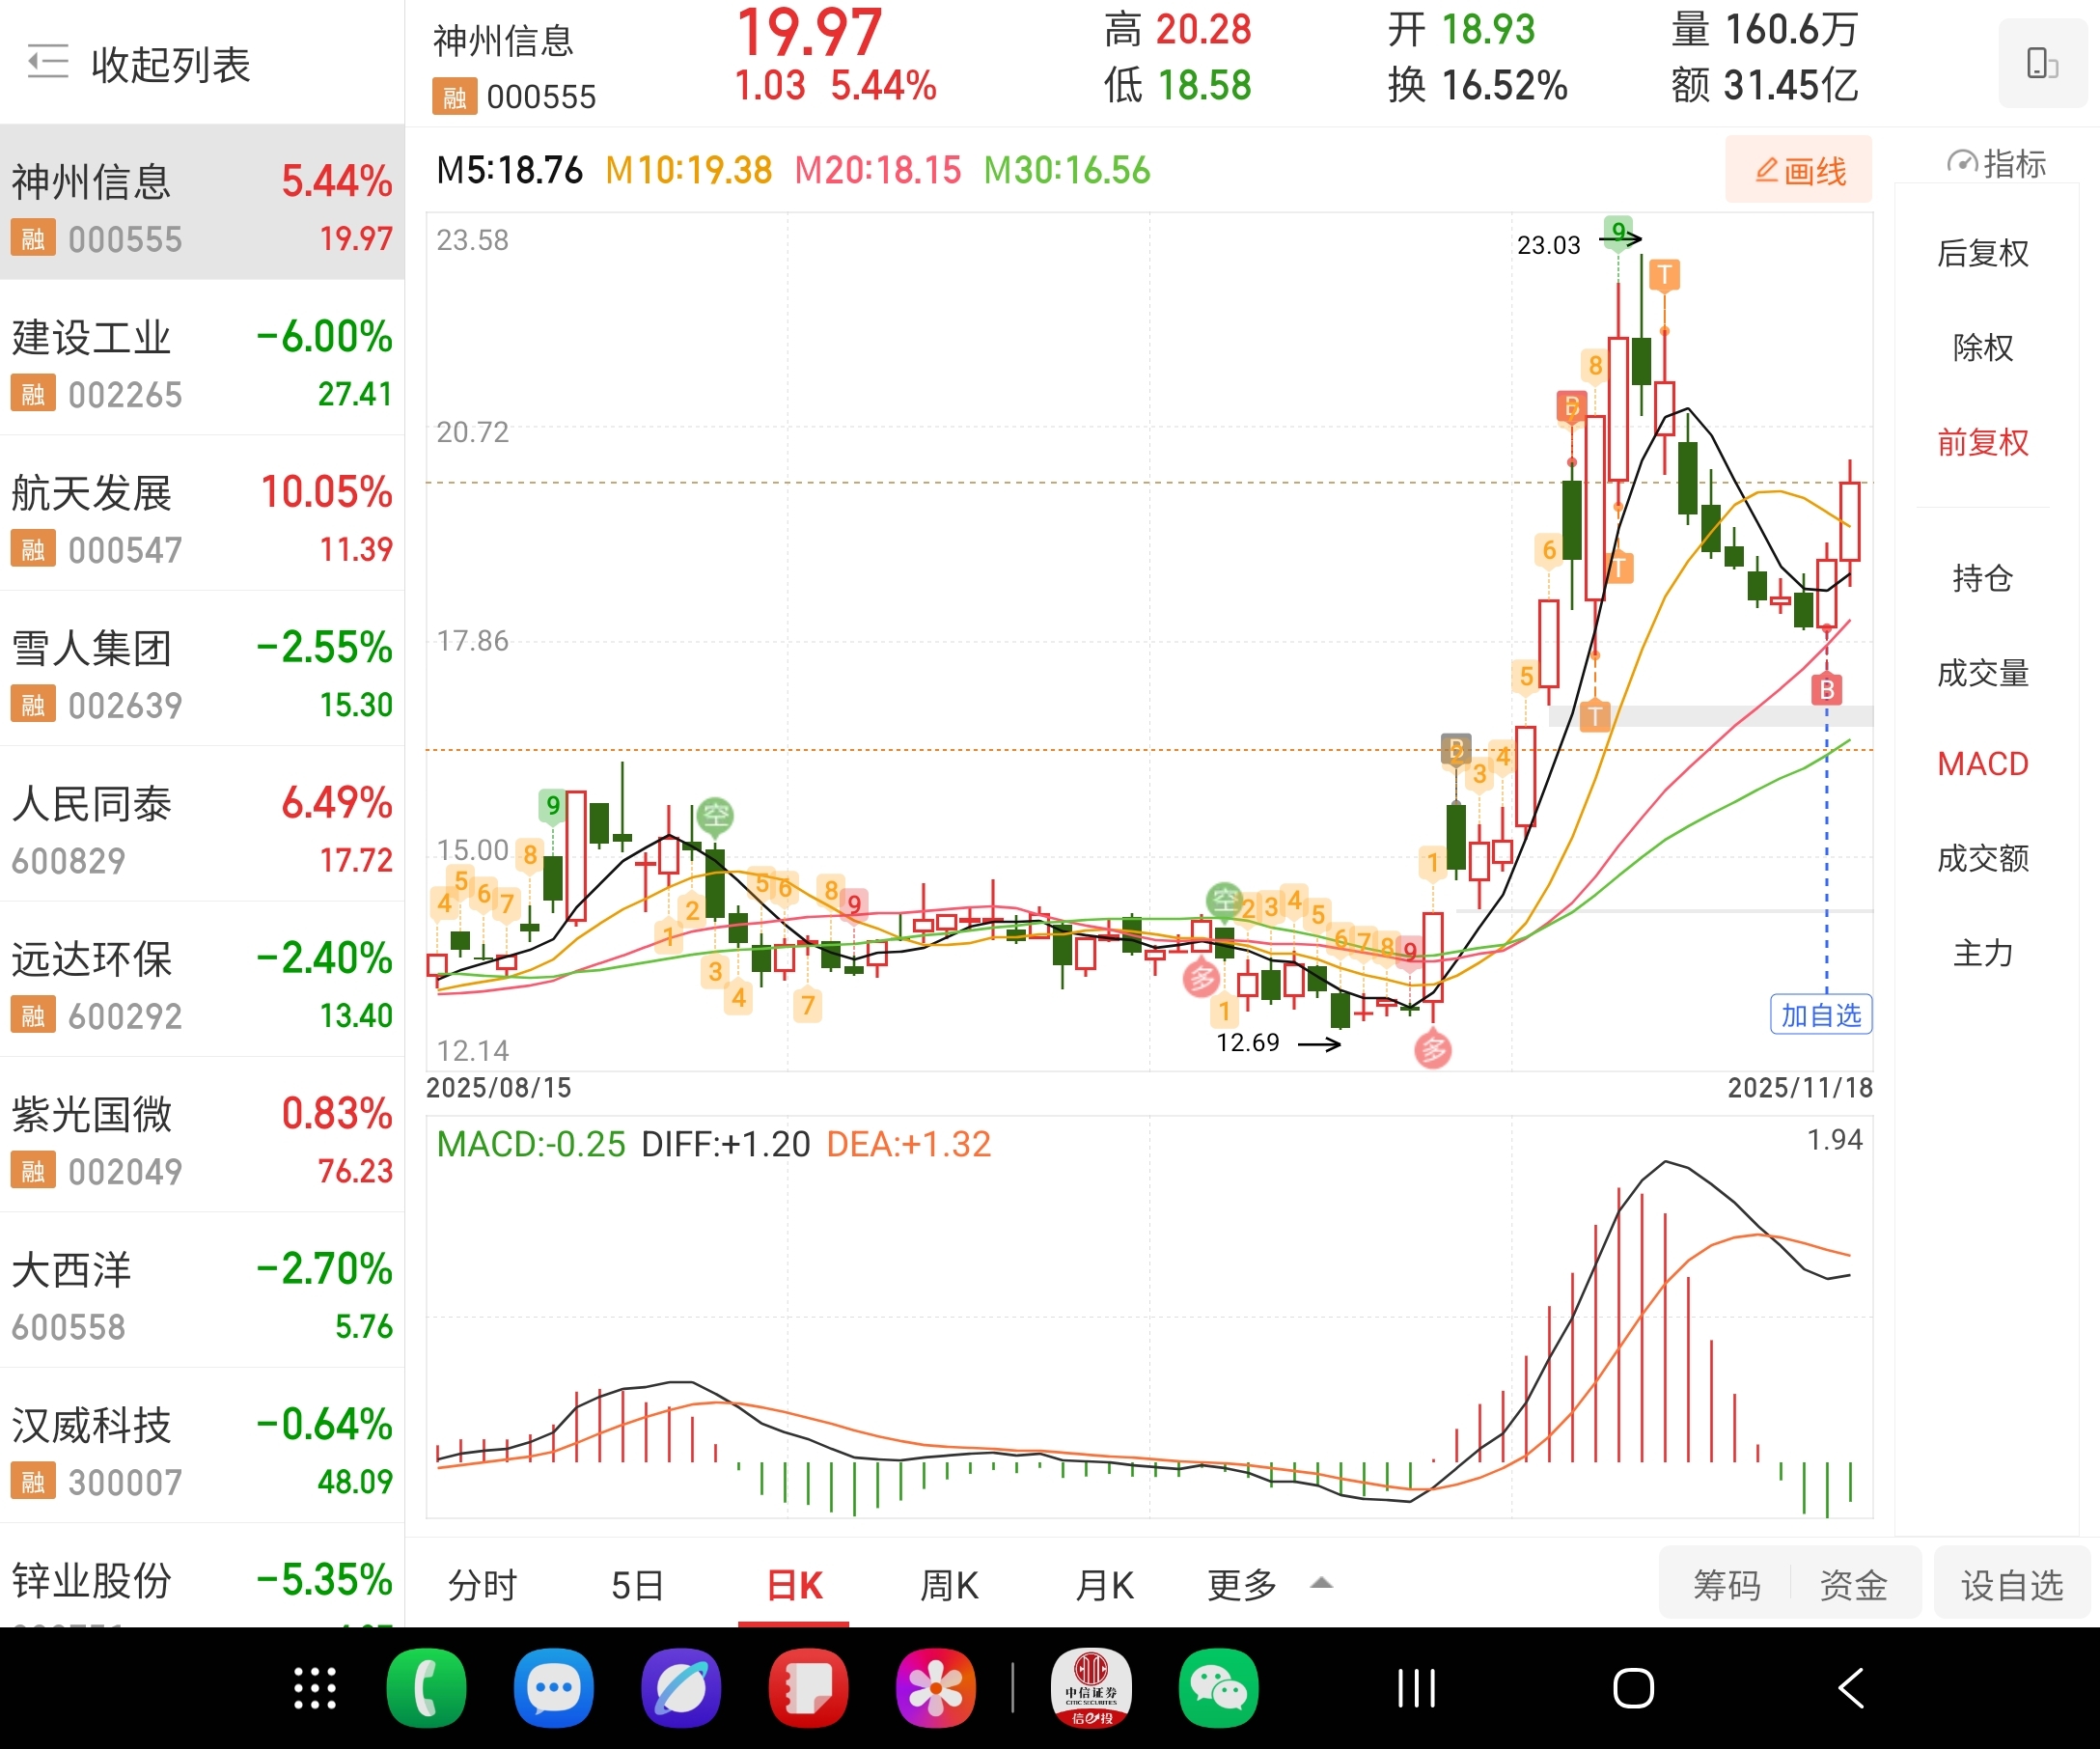Open the WeChat app in dock
The width and height of the screenshot is (2100, 1749).
pos(1218,1688)
